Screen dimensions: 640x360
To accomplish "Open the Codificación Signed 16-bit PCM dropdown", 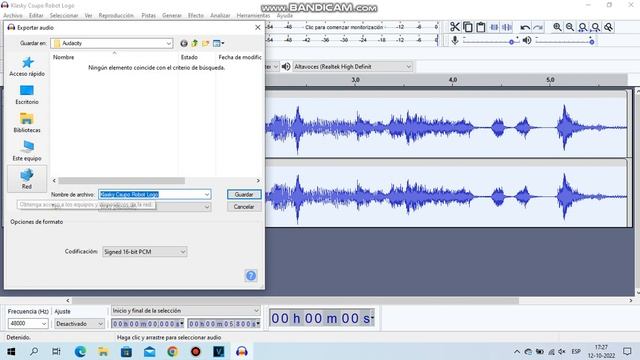I will click(144, 252).
